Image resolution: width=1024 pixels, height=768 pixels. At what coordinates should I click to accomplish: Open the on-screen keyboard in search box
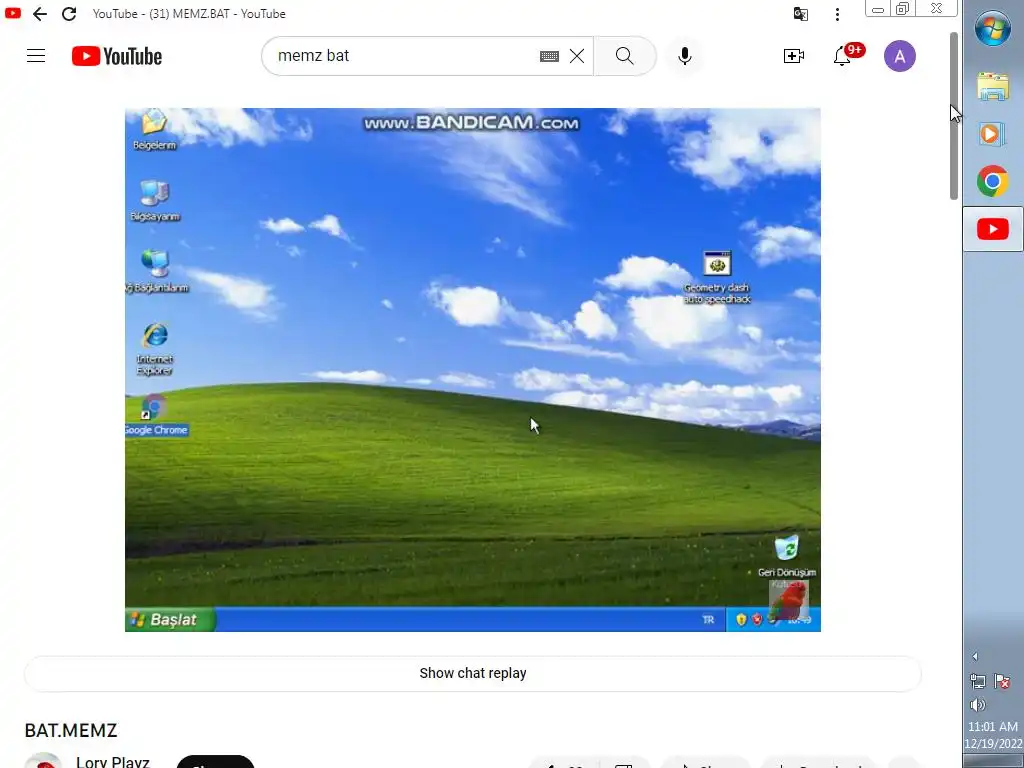(x=549, y=56)
